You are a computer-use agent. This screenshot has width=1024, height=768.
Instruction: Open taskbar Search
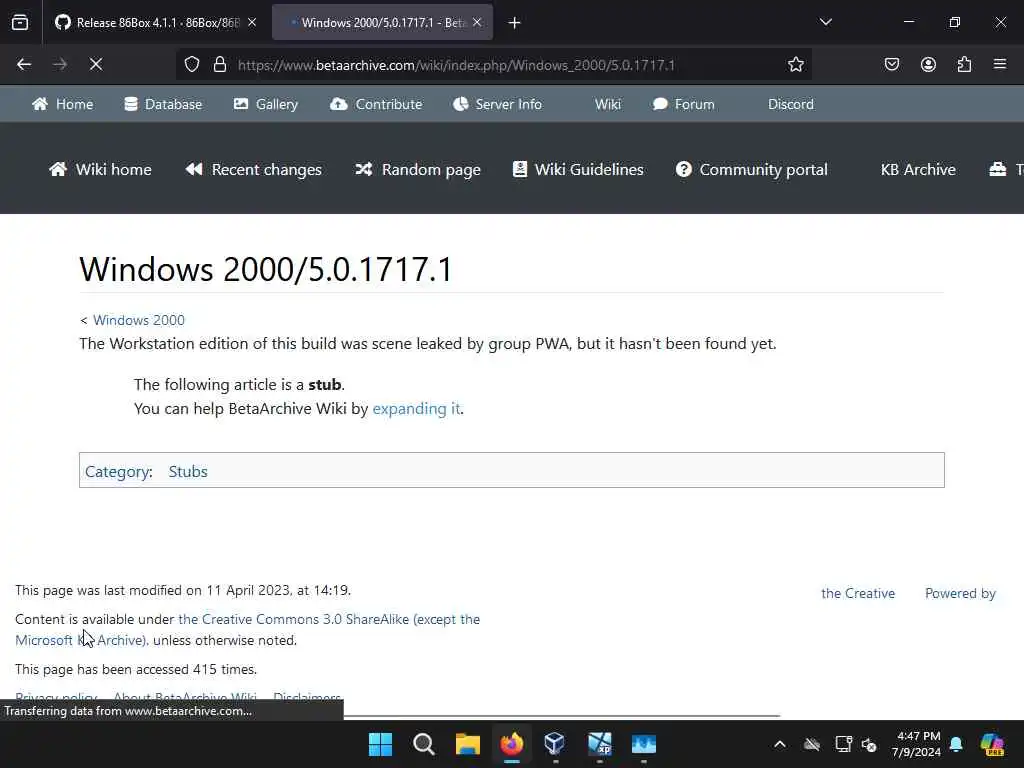[424, 744]
